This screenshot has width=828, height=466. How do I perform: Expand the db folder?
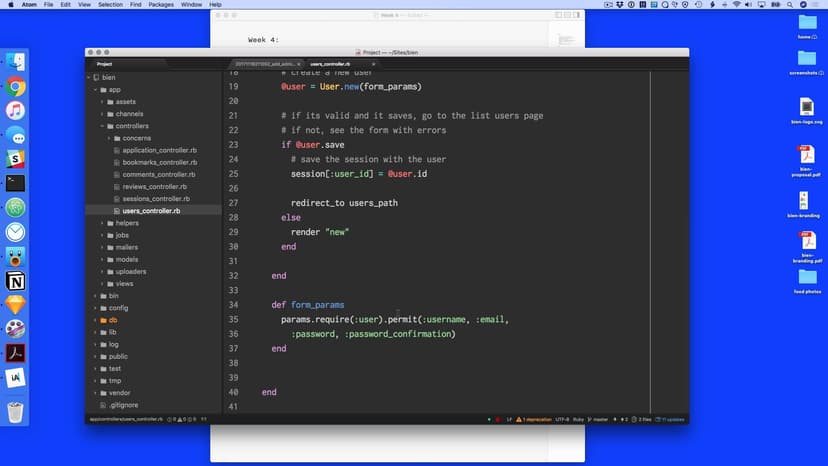pos(96,320)
